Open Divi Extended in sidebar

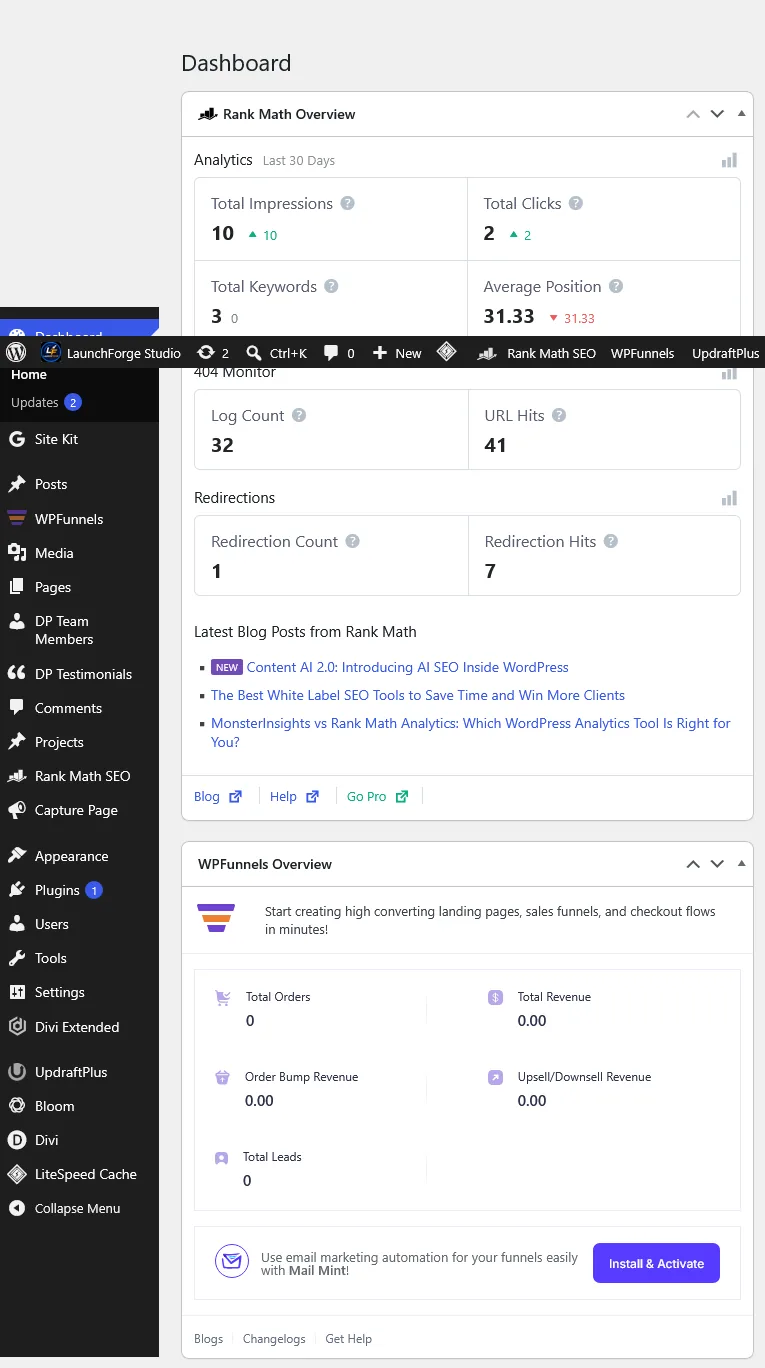tap(79, 1027)
